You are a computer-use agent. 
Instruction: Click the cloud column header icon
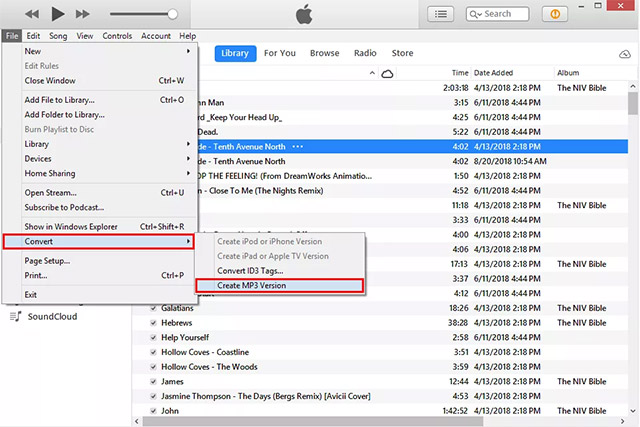point(387,73)
